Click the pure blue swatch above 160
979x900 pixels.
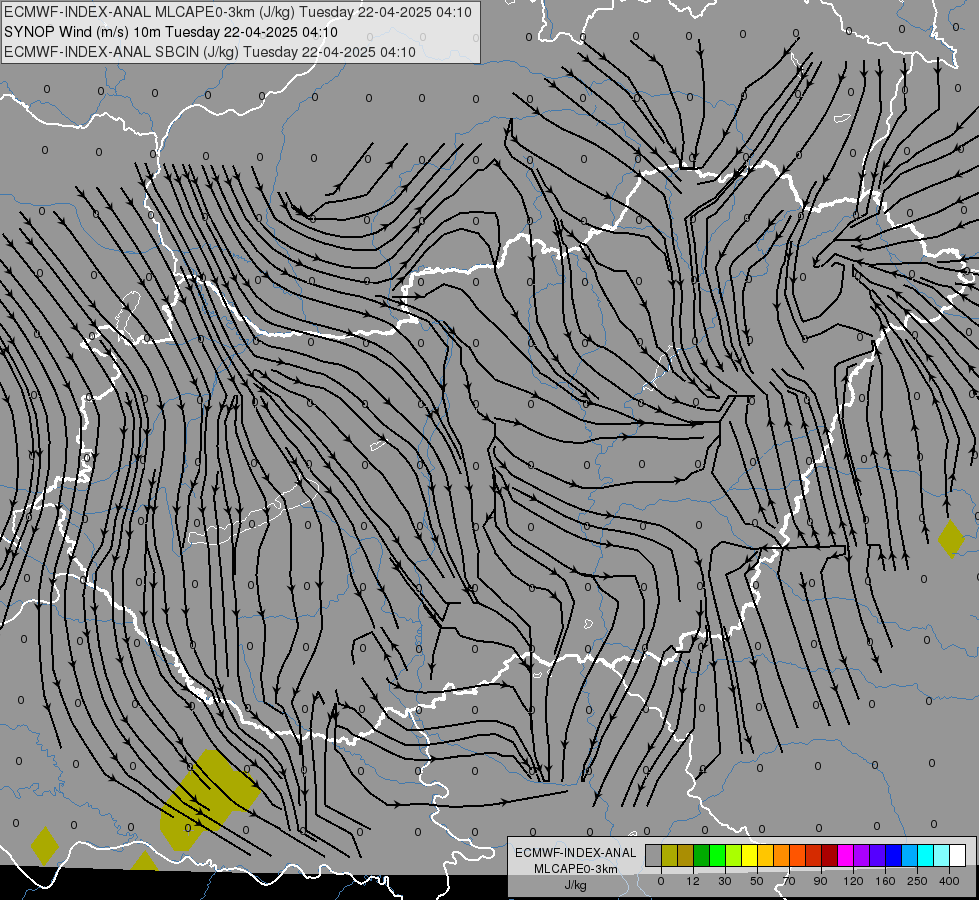point(894,855)
